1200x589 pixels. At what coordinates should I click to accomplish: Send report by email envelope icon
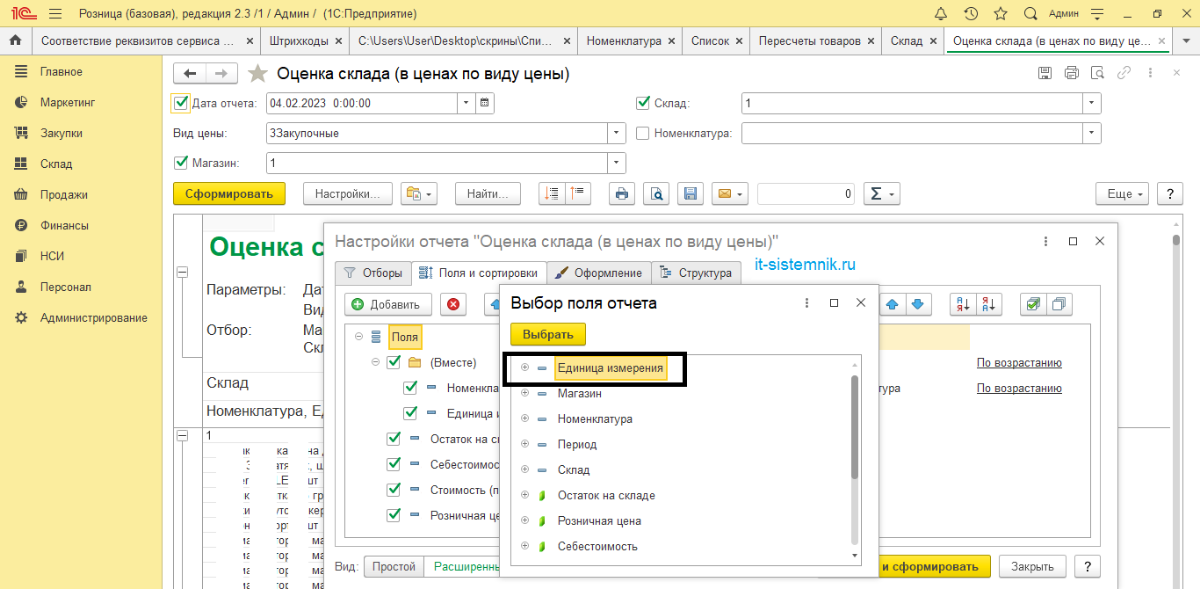729,194
